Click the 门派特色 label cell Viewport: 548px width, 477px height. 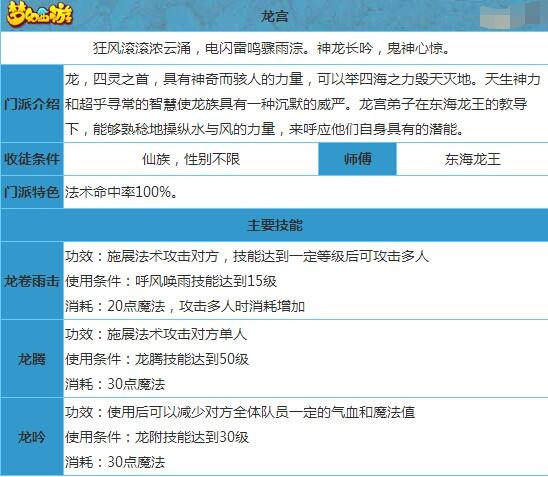click(x=32, y=192)
